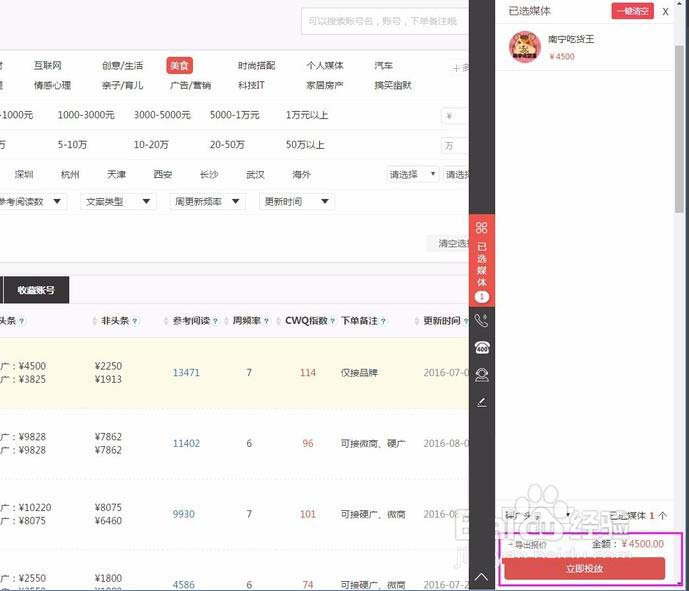Filter followers 50万以上
Screen dimensions: 689x591
[x=305, y=145]
